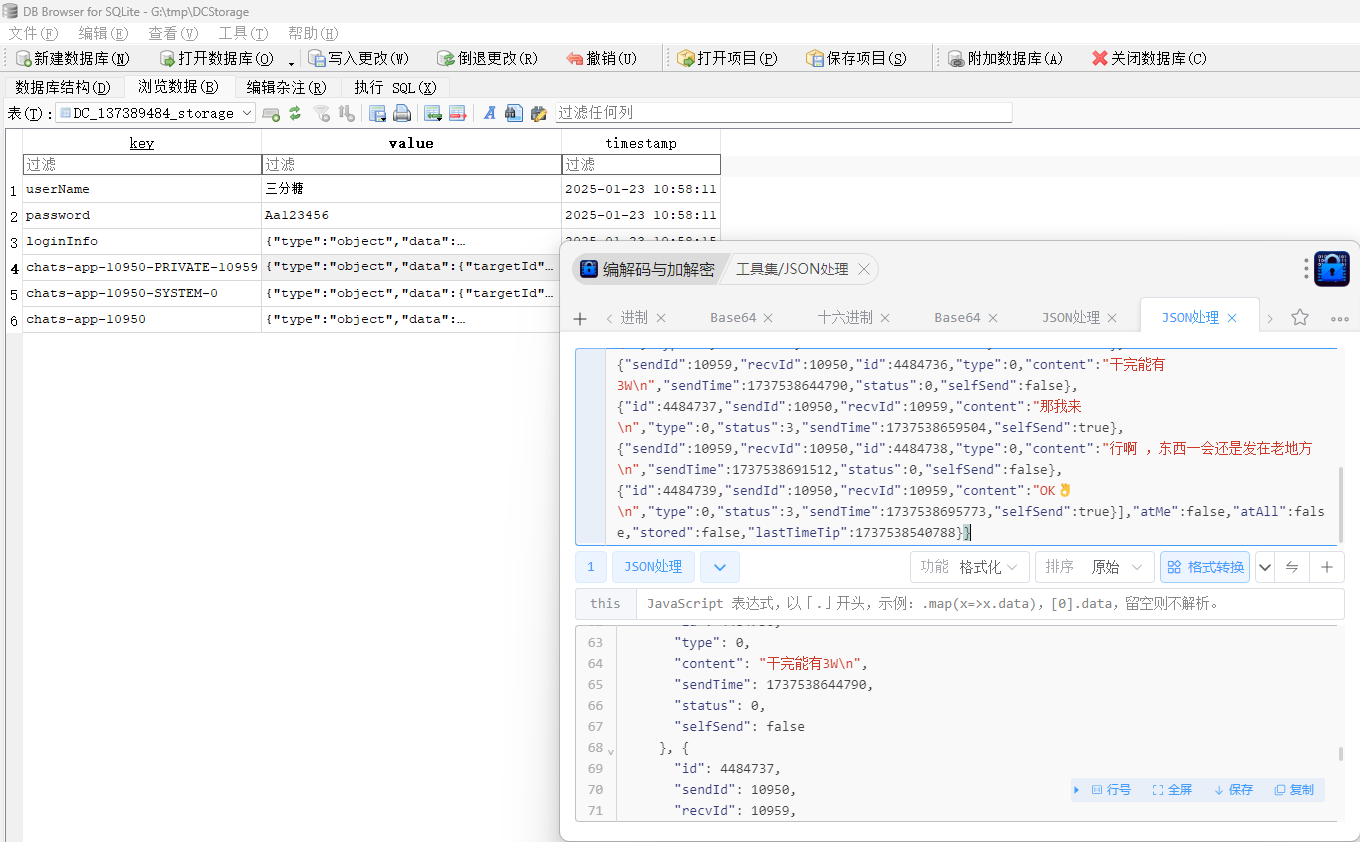Click the 过滤任何列 filter input field
Screen dimensions: 1360x842
pyautogui.click(x=782, y=113)
